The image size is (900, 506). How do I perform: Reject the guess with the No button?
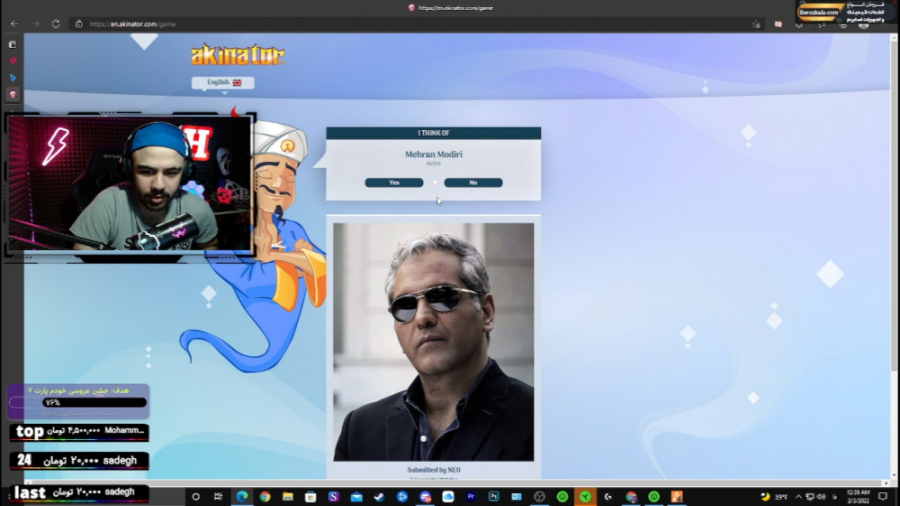click(473, 182)
